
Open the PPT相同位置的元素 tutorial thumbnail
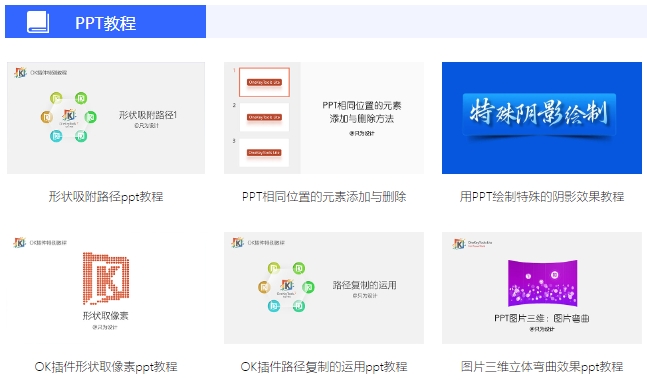324,118
